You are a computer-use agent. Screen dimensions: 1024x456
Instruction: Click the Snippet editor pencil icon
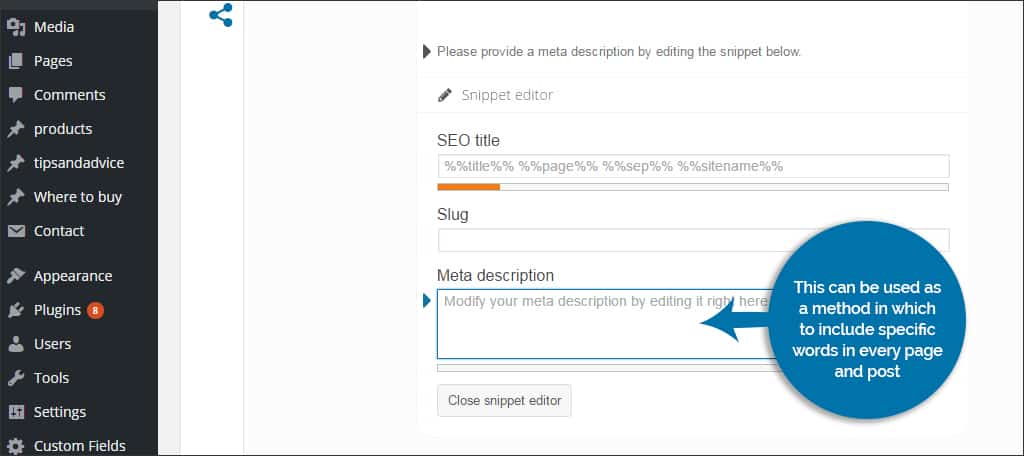click(445, 95)
